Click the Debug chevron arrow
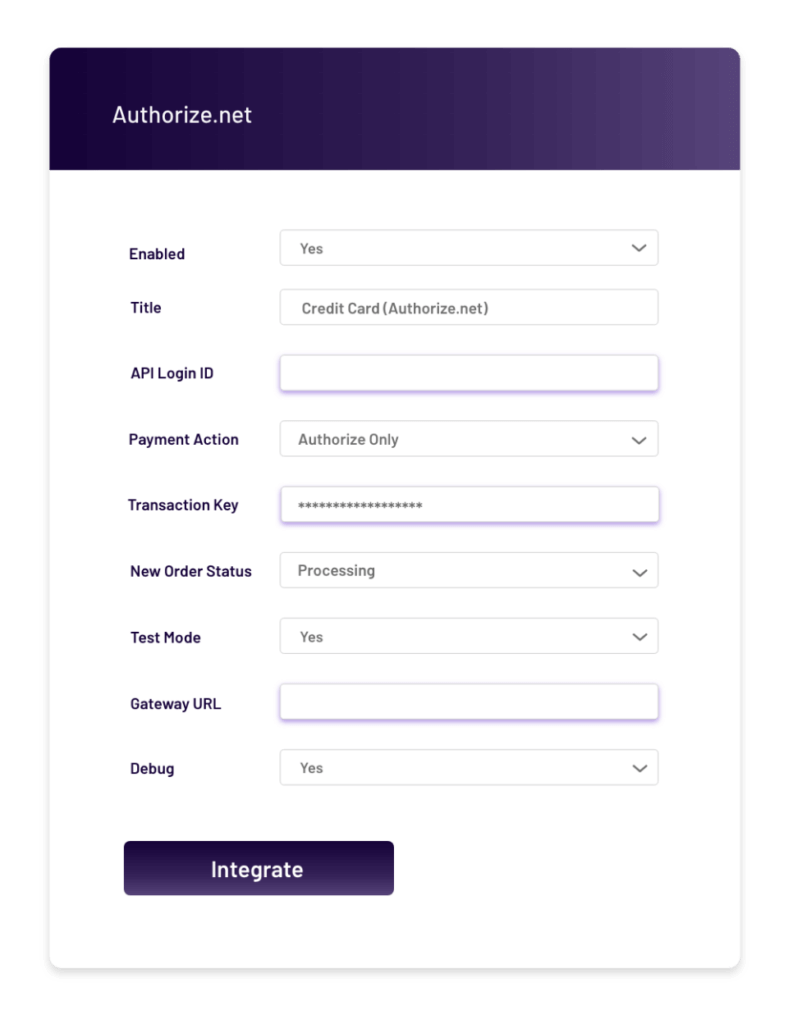 tap(639, 768)
